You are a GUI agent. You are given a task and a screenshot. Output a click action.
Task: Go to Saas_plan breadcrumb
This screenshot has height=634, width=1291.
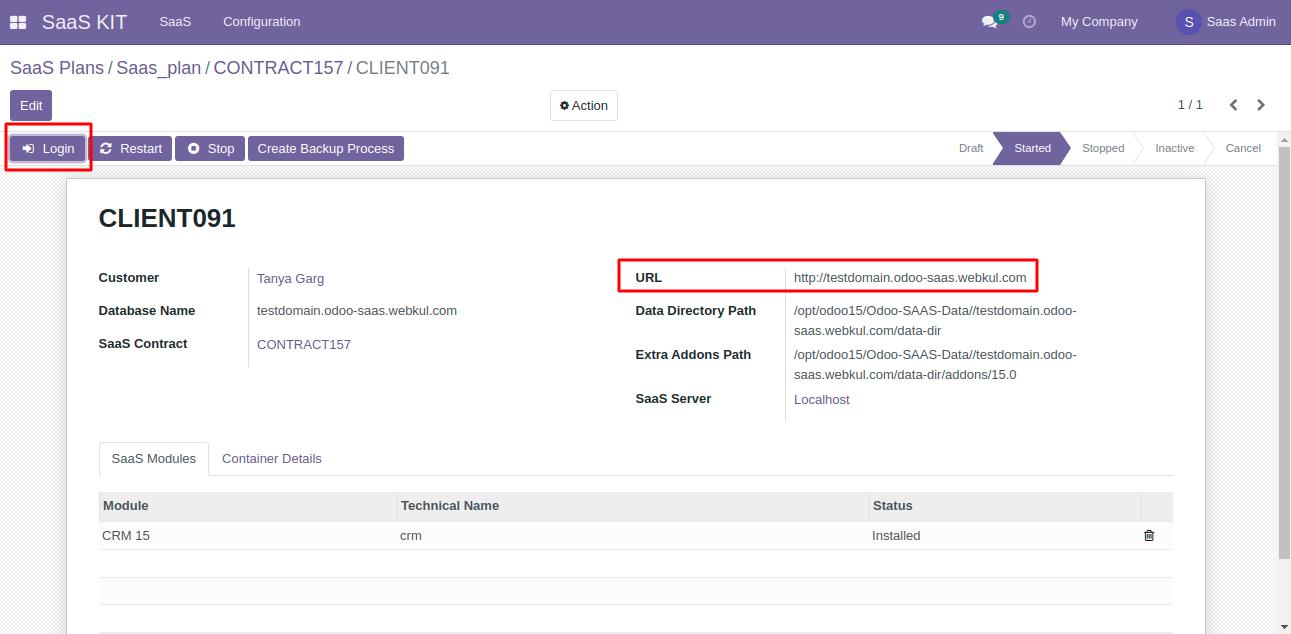[x=159, y=68]
